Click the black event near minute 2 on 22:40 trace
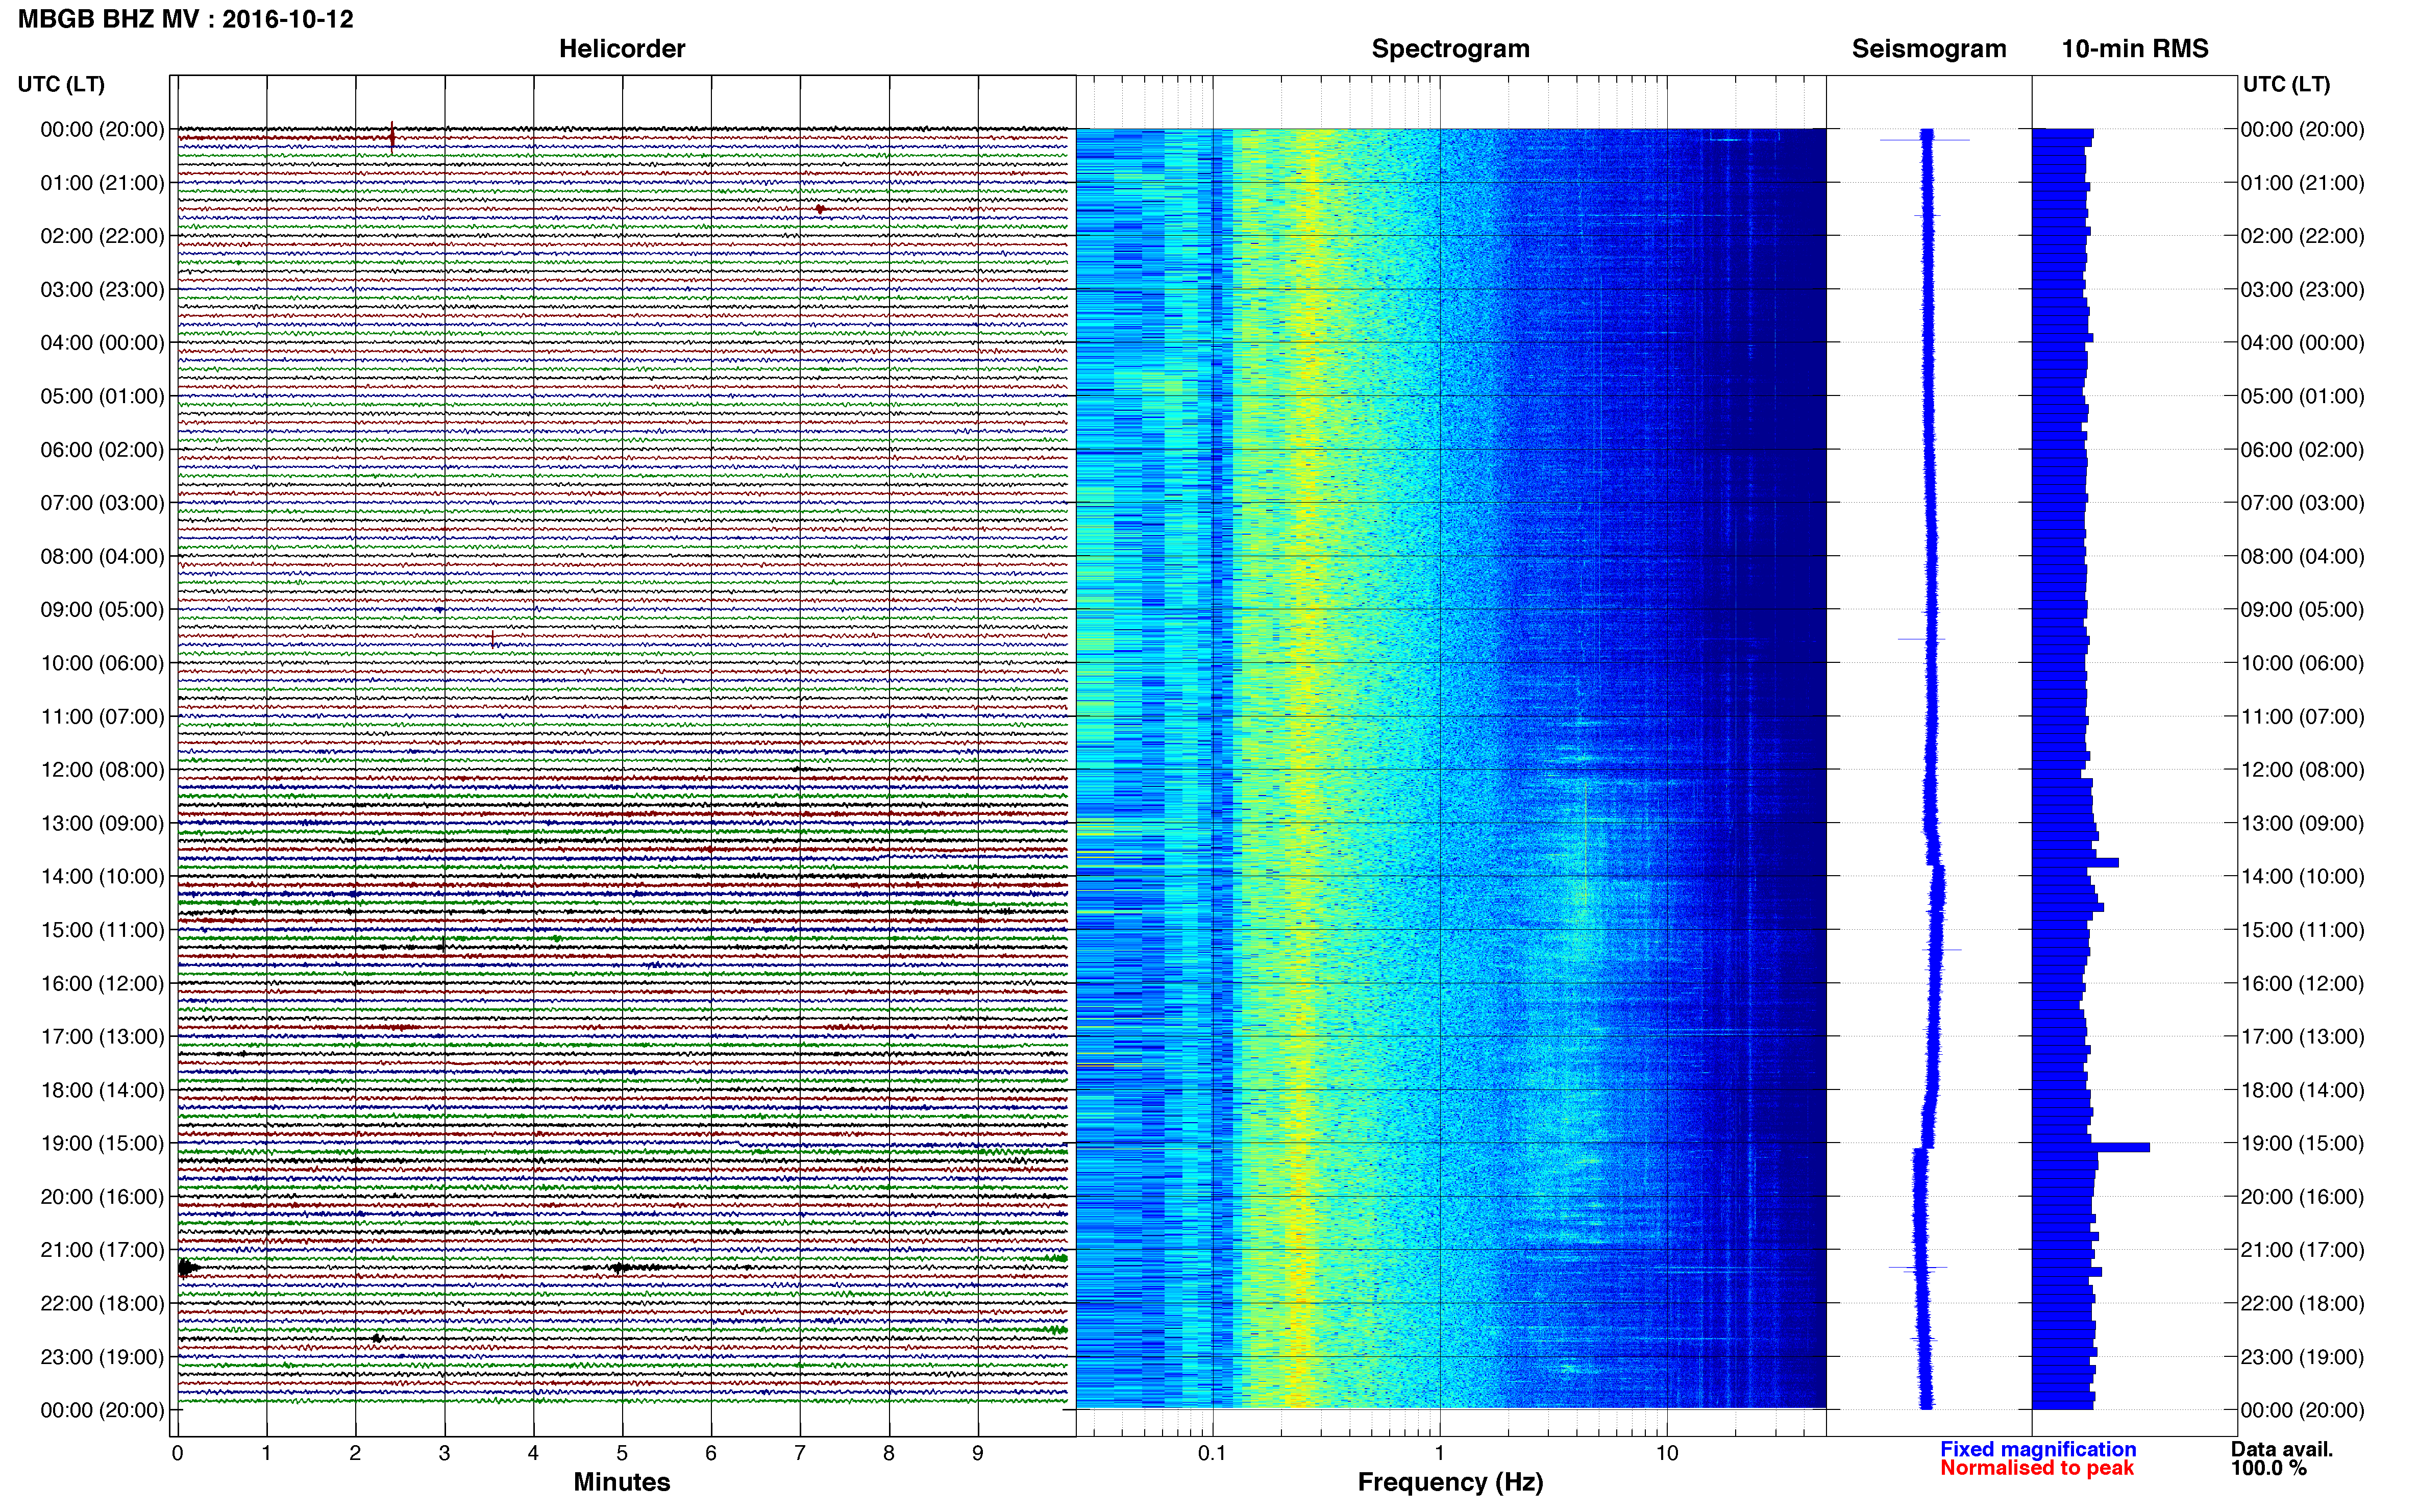The width and height of the screenshot is (2419, 1512). pyautogui.click(x=376, y=1338)
